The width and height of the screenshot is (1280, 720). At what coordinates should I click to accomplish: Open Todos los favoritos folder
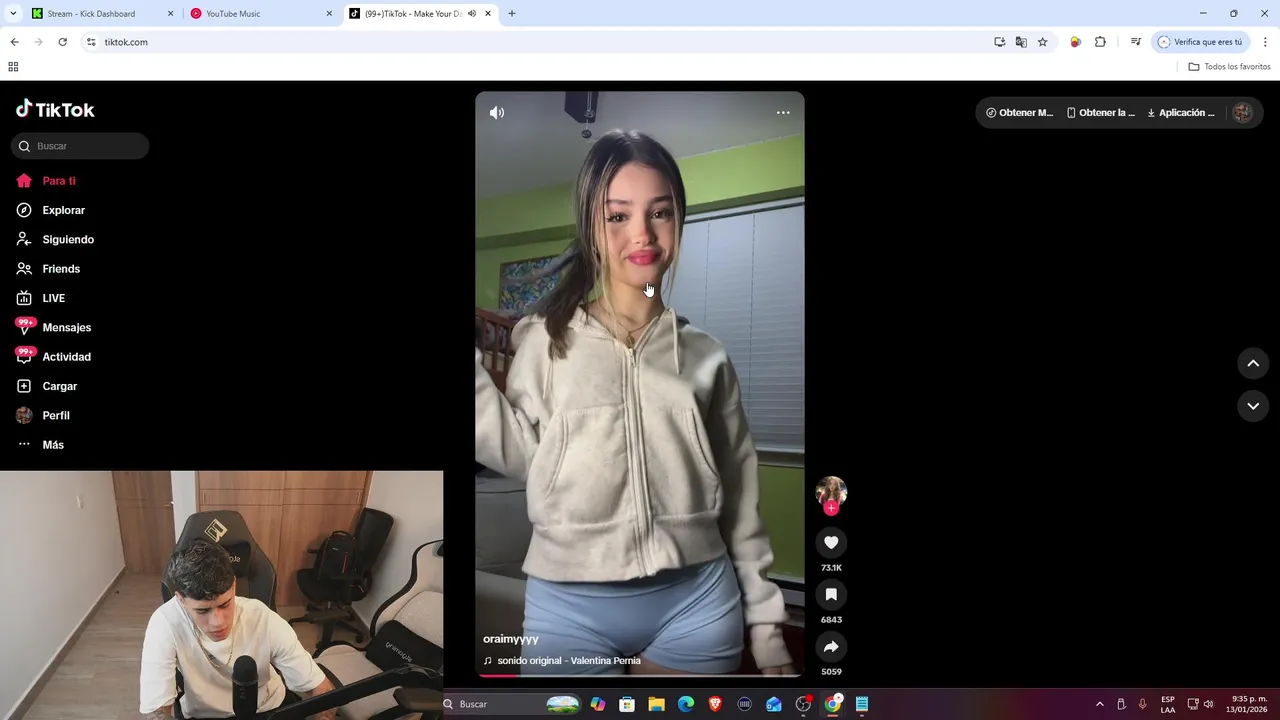1229,67
